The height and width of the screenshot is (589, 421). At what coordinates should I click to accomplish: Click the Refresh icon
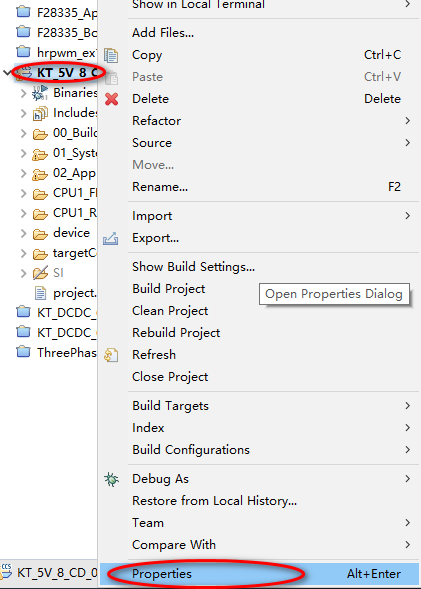pos(111,355)
